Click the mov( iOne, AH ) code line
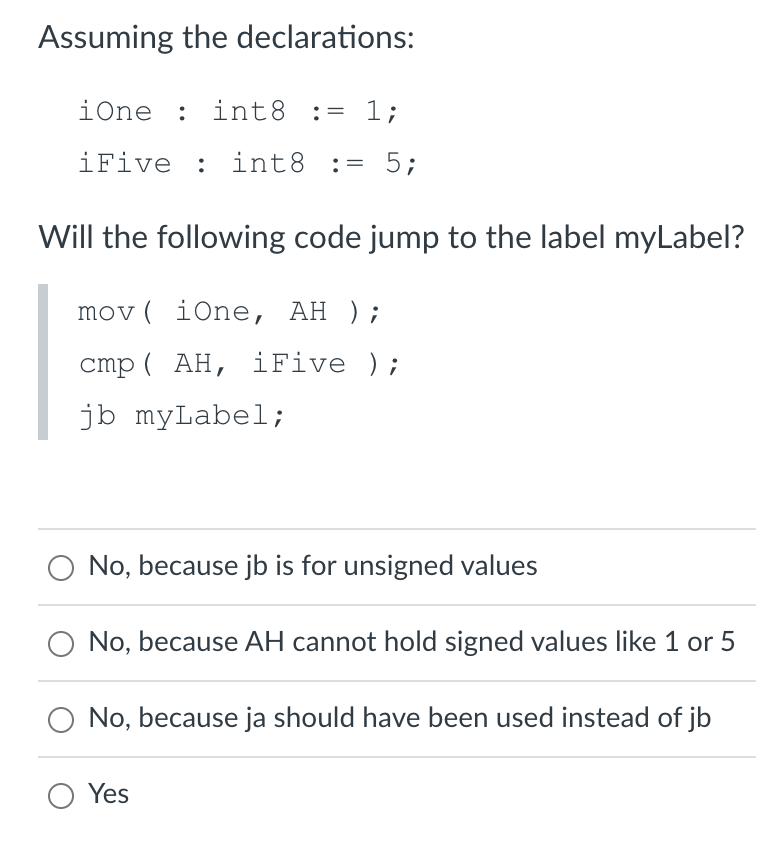This screenshot has width=770, height=852. 229,312
